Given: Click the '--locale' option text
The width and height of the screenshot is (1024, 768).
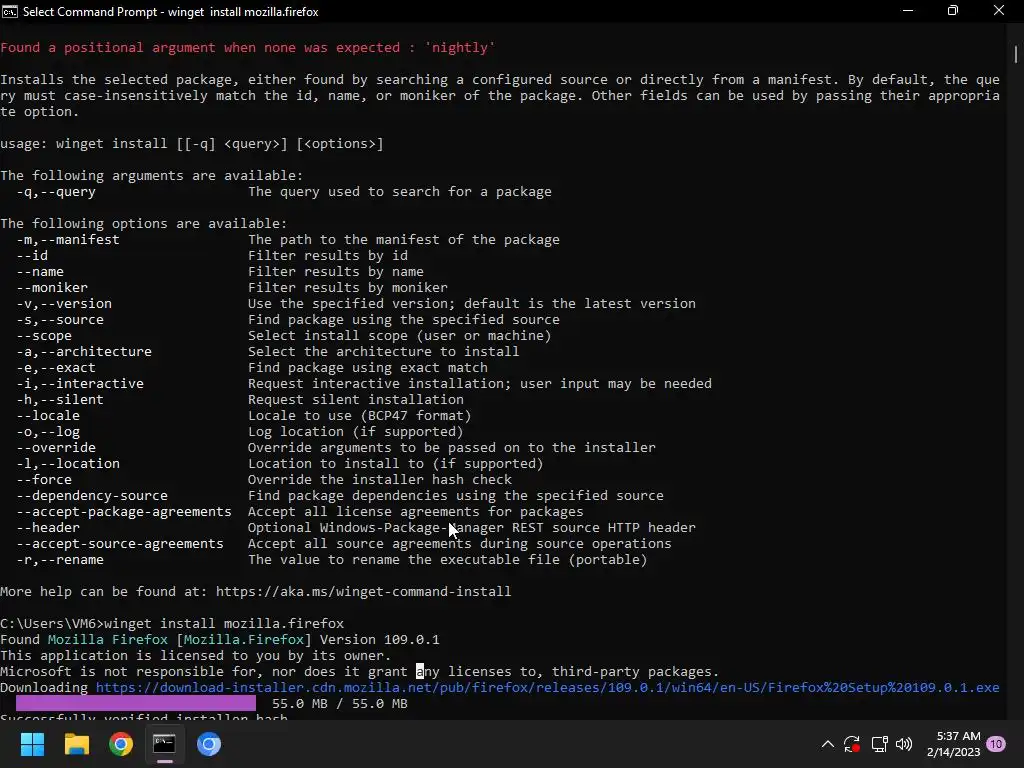Looking at the screenshot, I should click(x=48, y=415).
